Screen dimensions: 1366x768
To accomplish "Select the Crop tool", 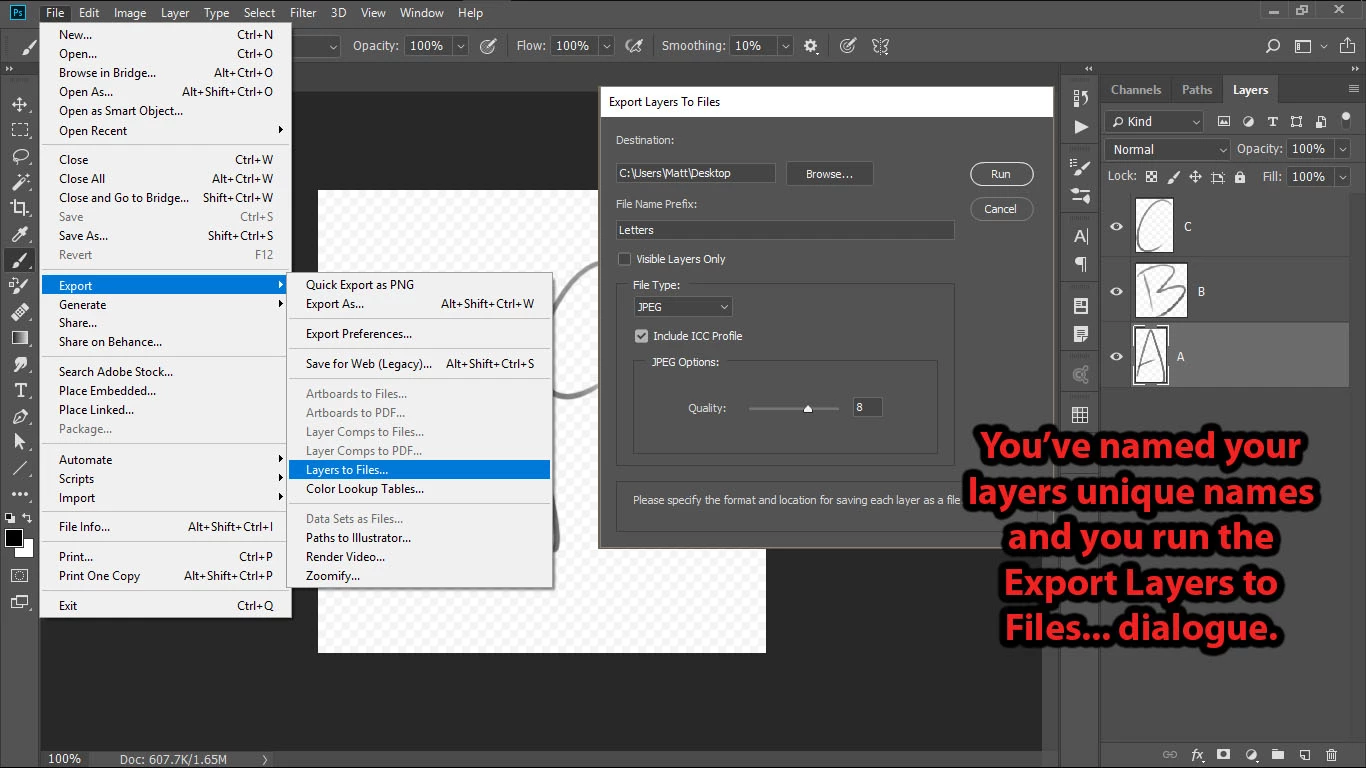I will click(x=19, y=208).
